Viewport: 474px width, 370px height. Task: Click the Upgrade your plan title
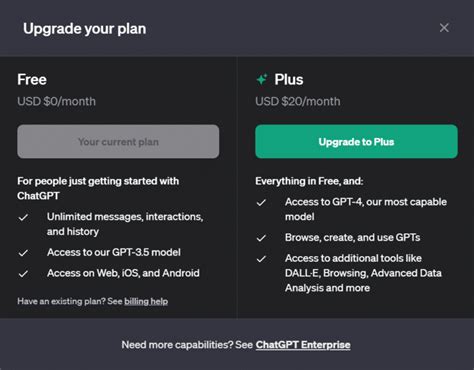click(x=85, y=29)
